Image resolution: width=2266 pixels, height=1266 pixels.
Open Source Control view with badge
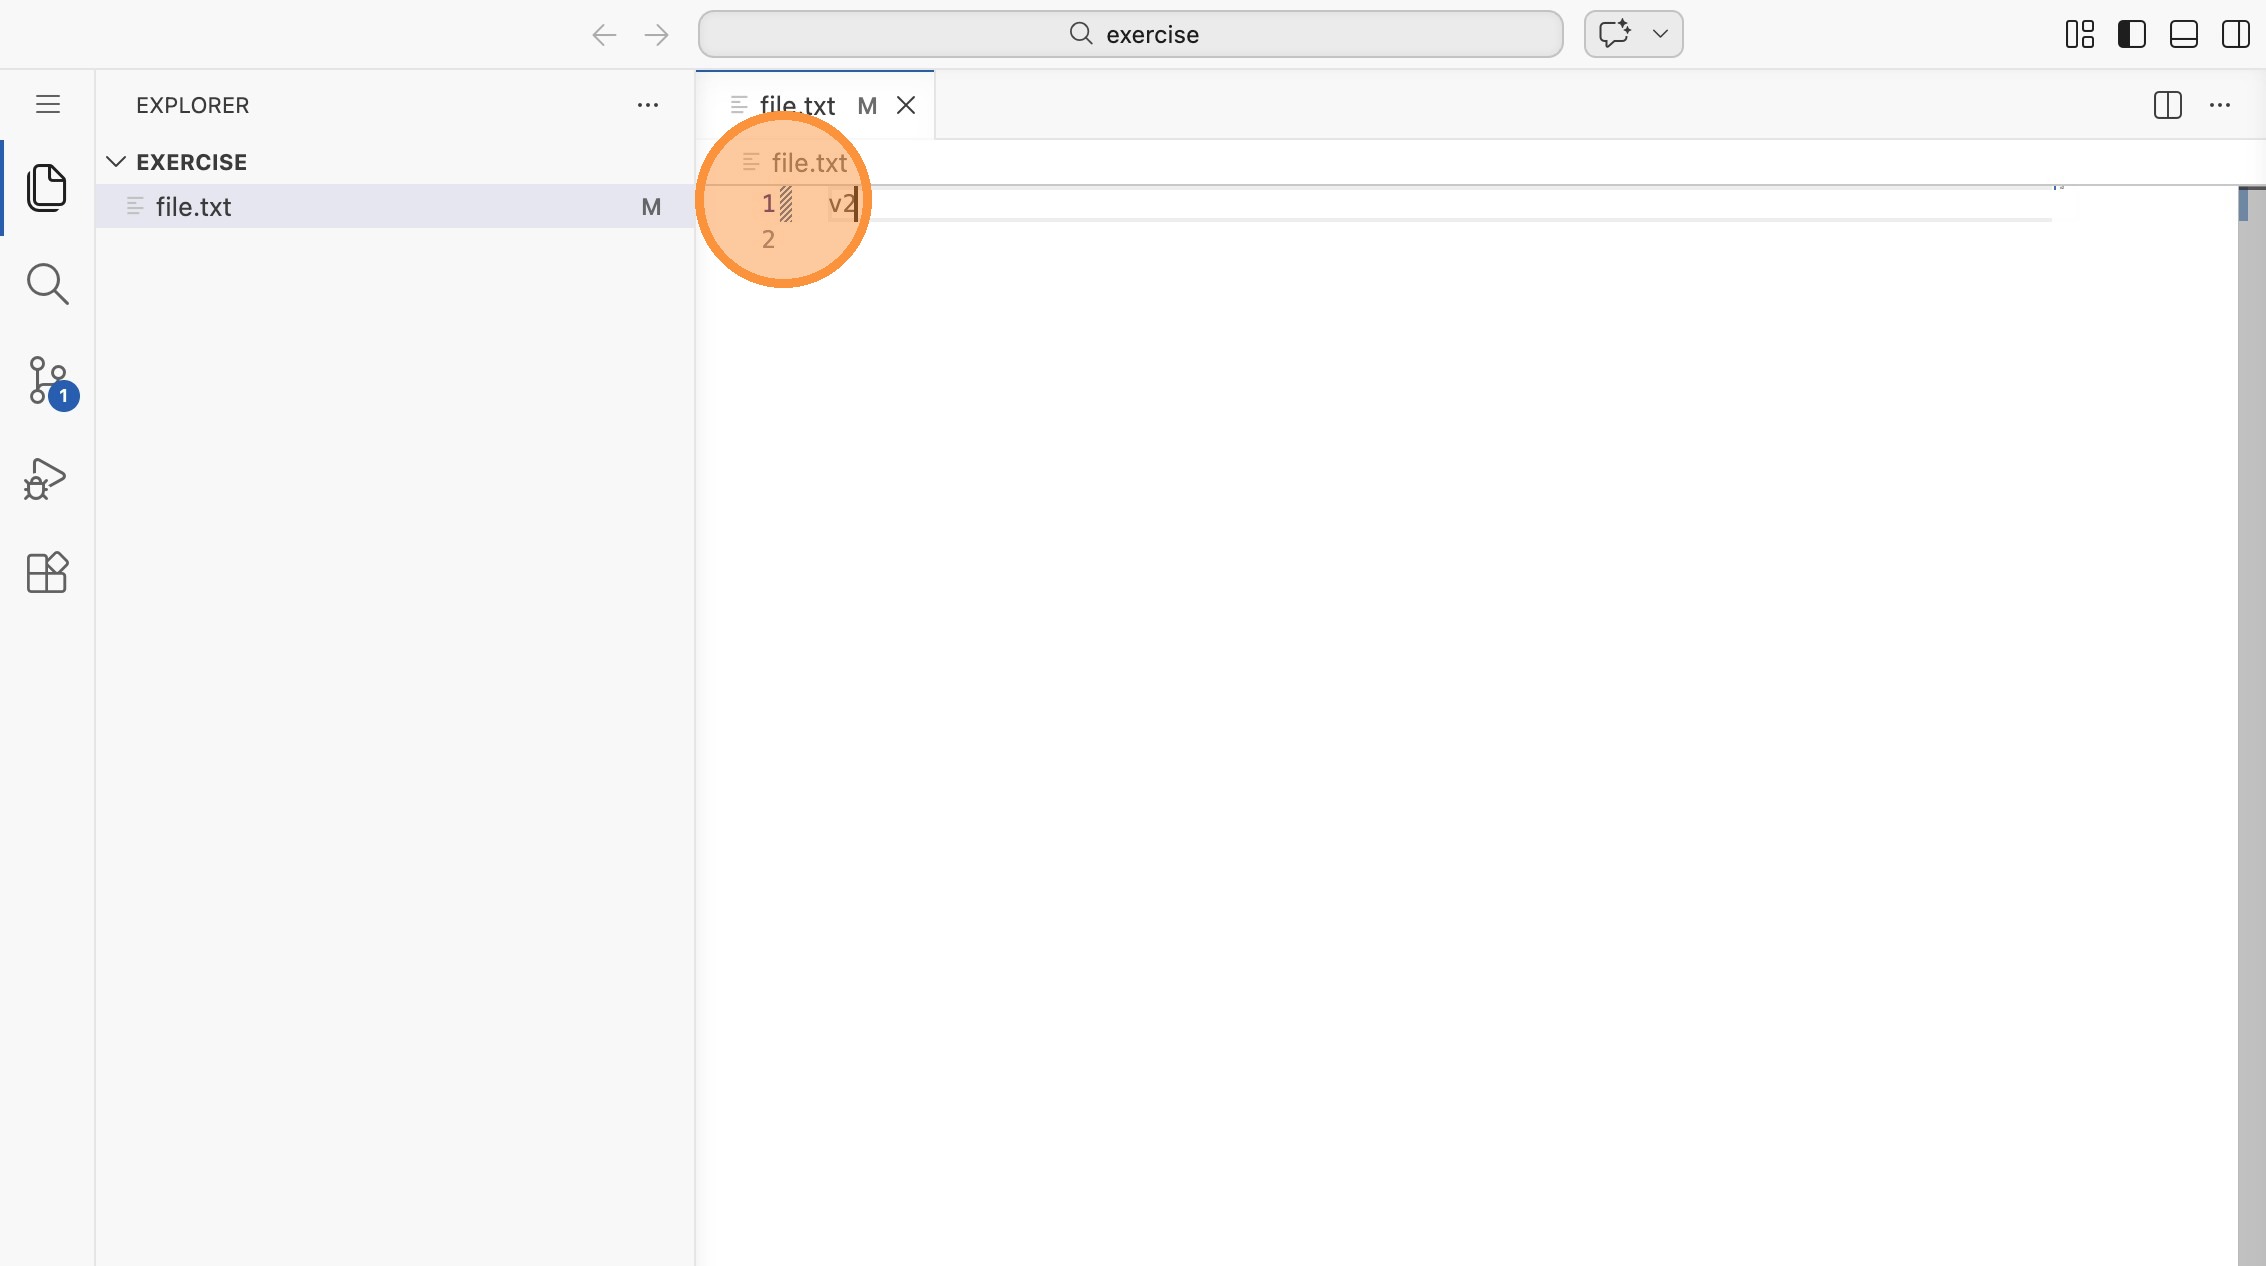[x=47, y=381]
